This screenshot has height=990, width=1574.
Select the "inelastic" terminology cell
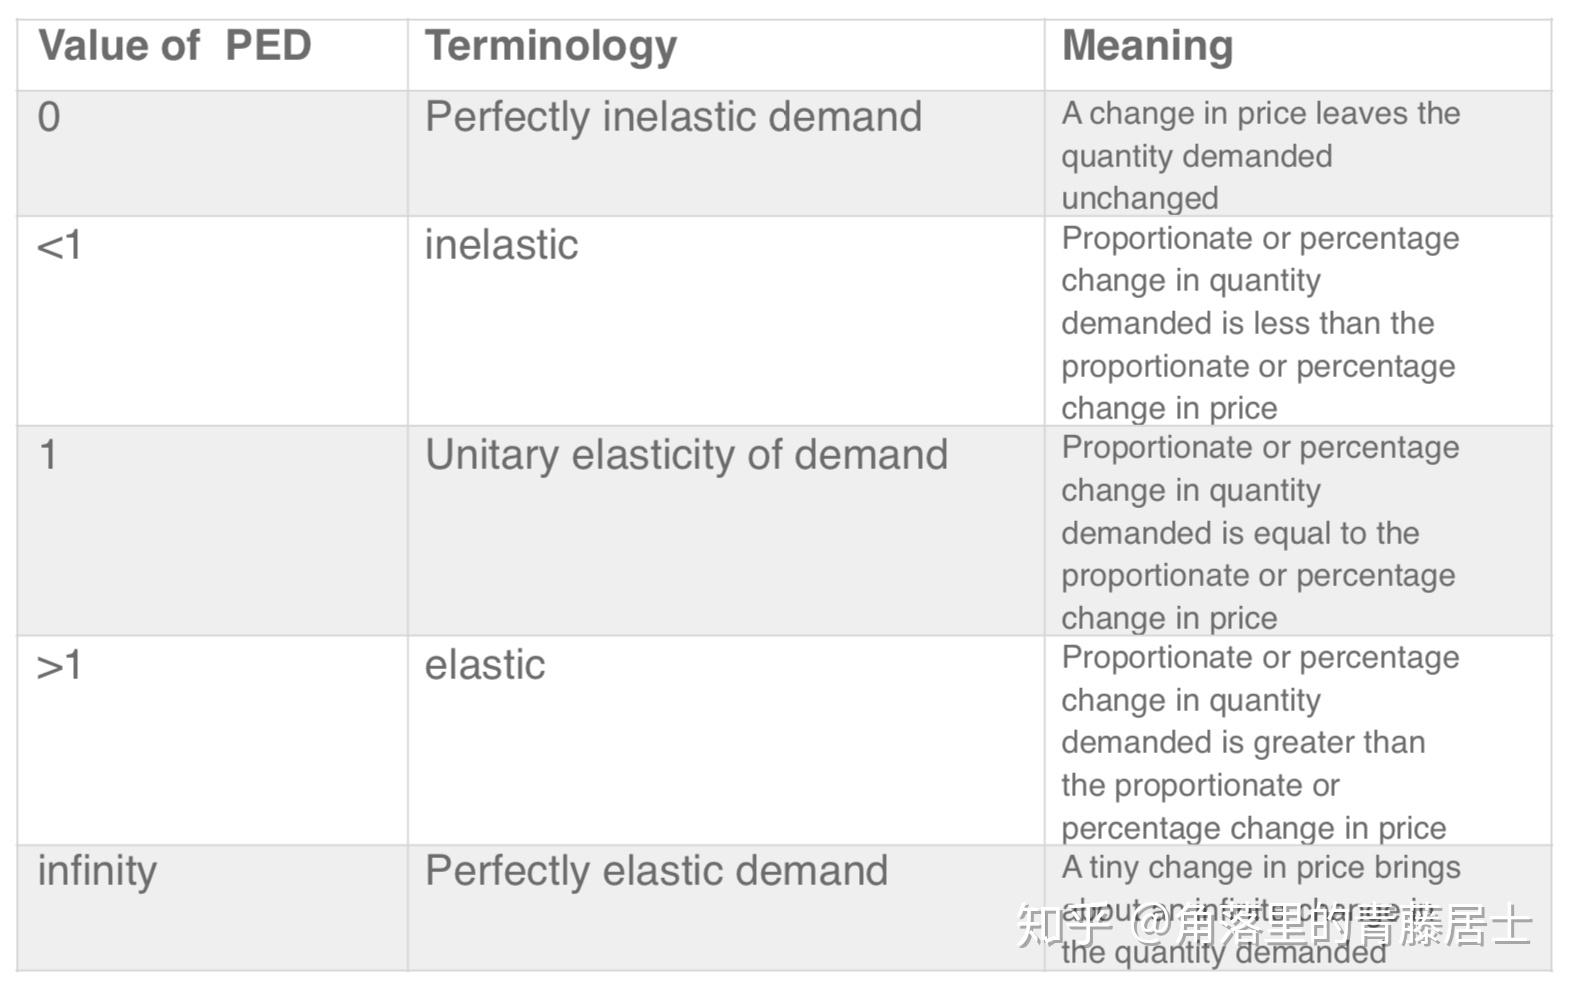(501, 246)
